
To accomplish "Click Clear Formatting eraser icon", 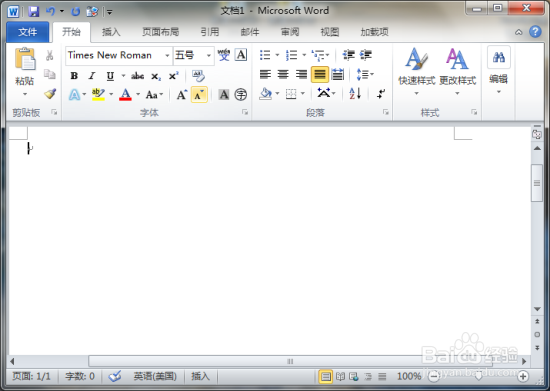I will coord(198,76).
